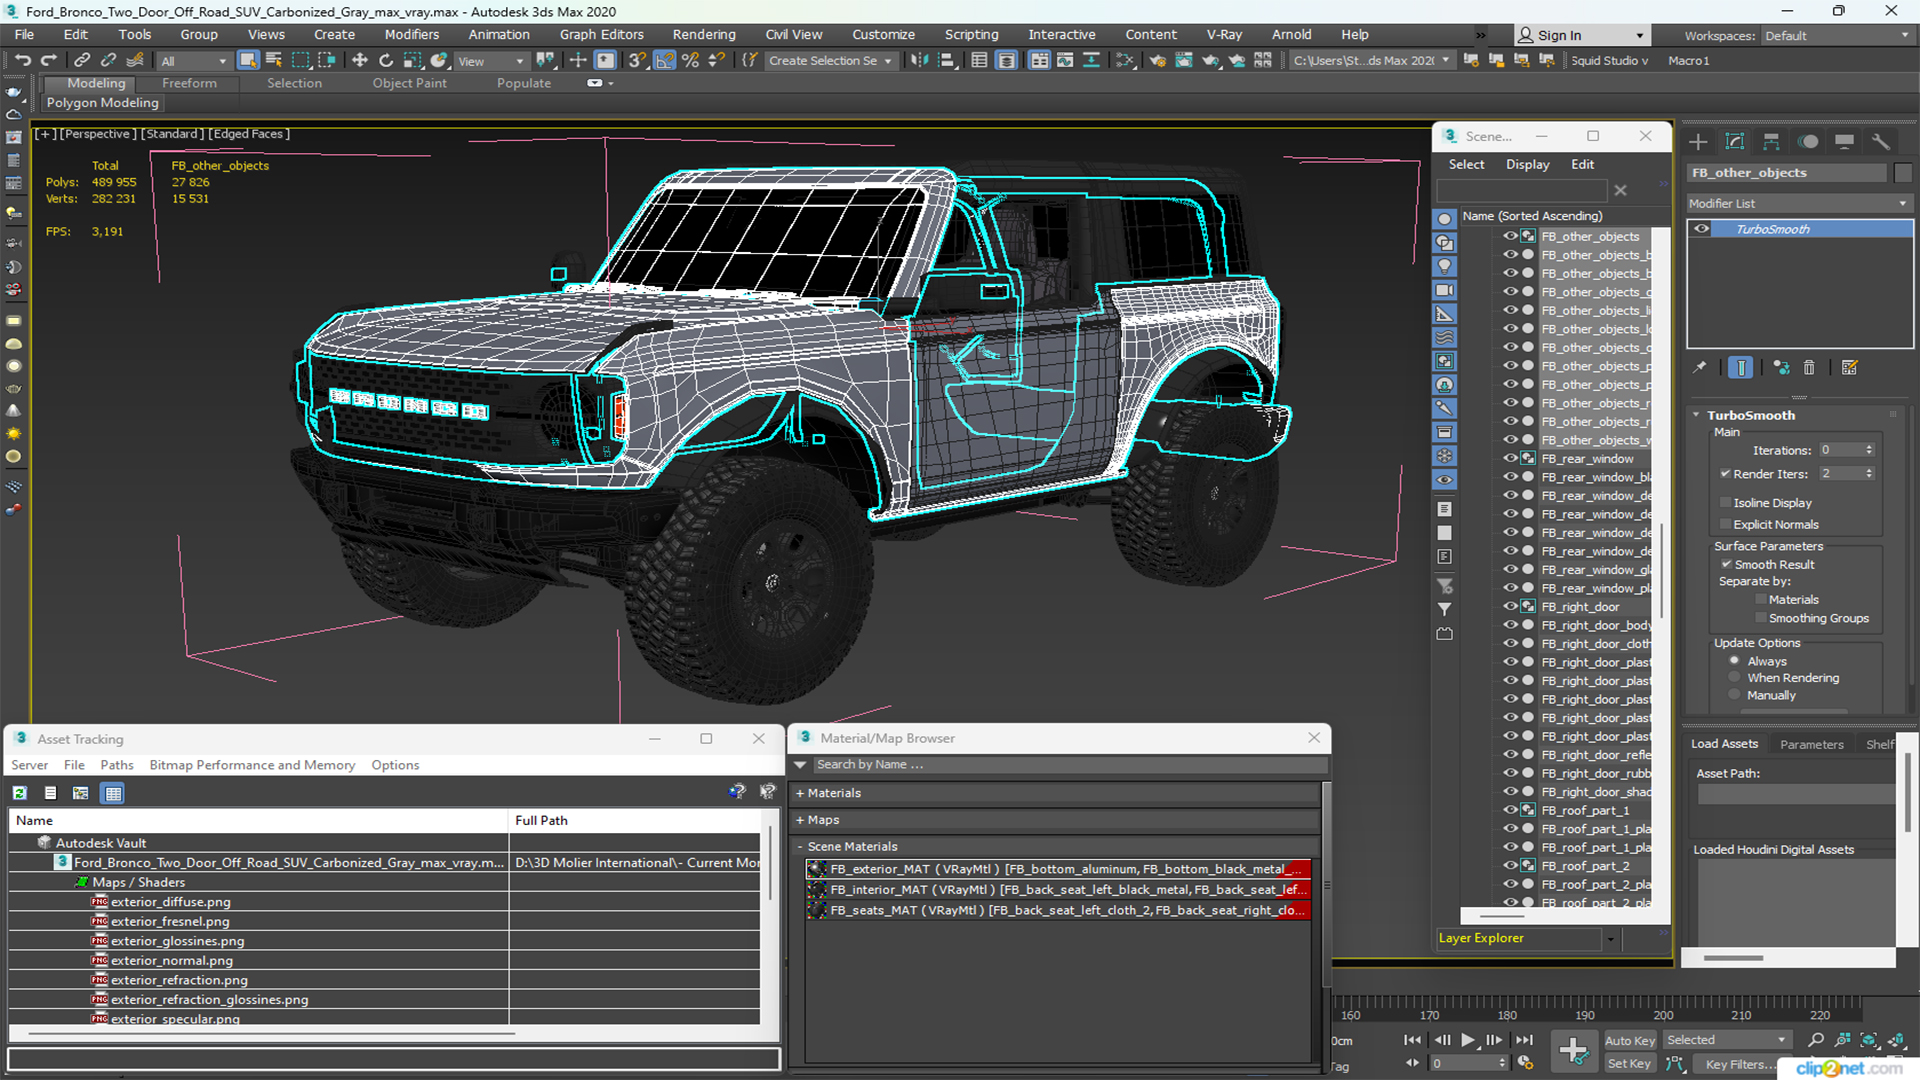Viewport: 1920px width, 1080px height.
Task: Open the Hierarchy command panel icon
Action: click(x=1771, y=141)
